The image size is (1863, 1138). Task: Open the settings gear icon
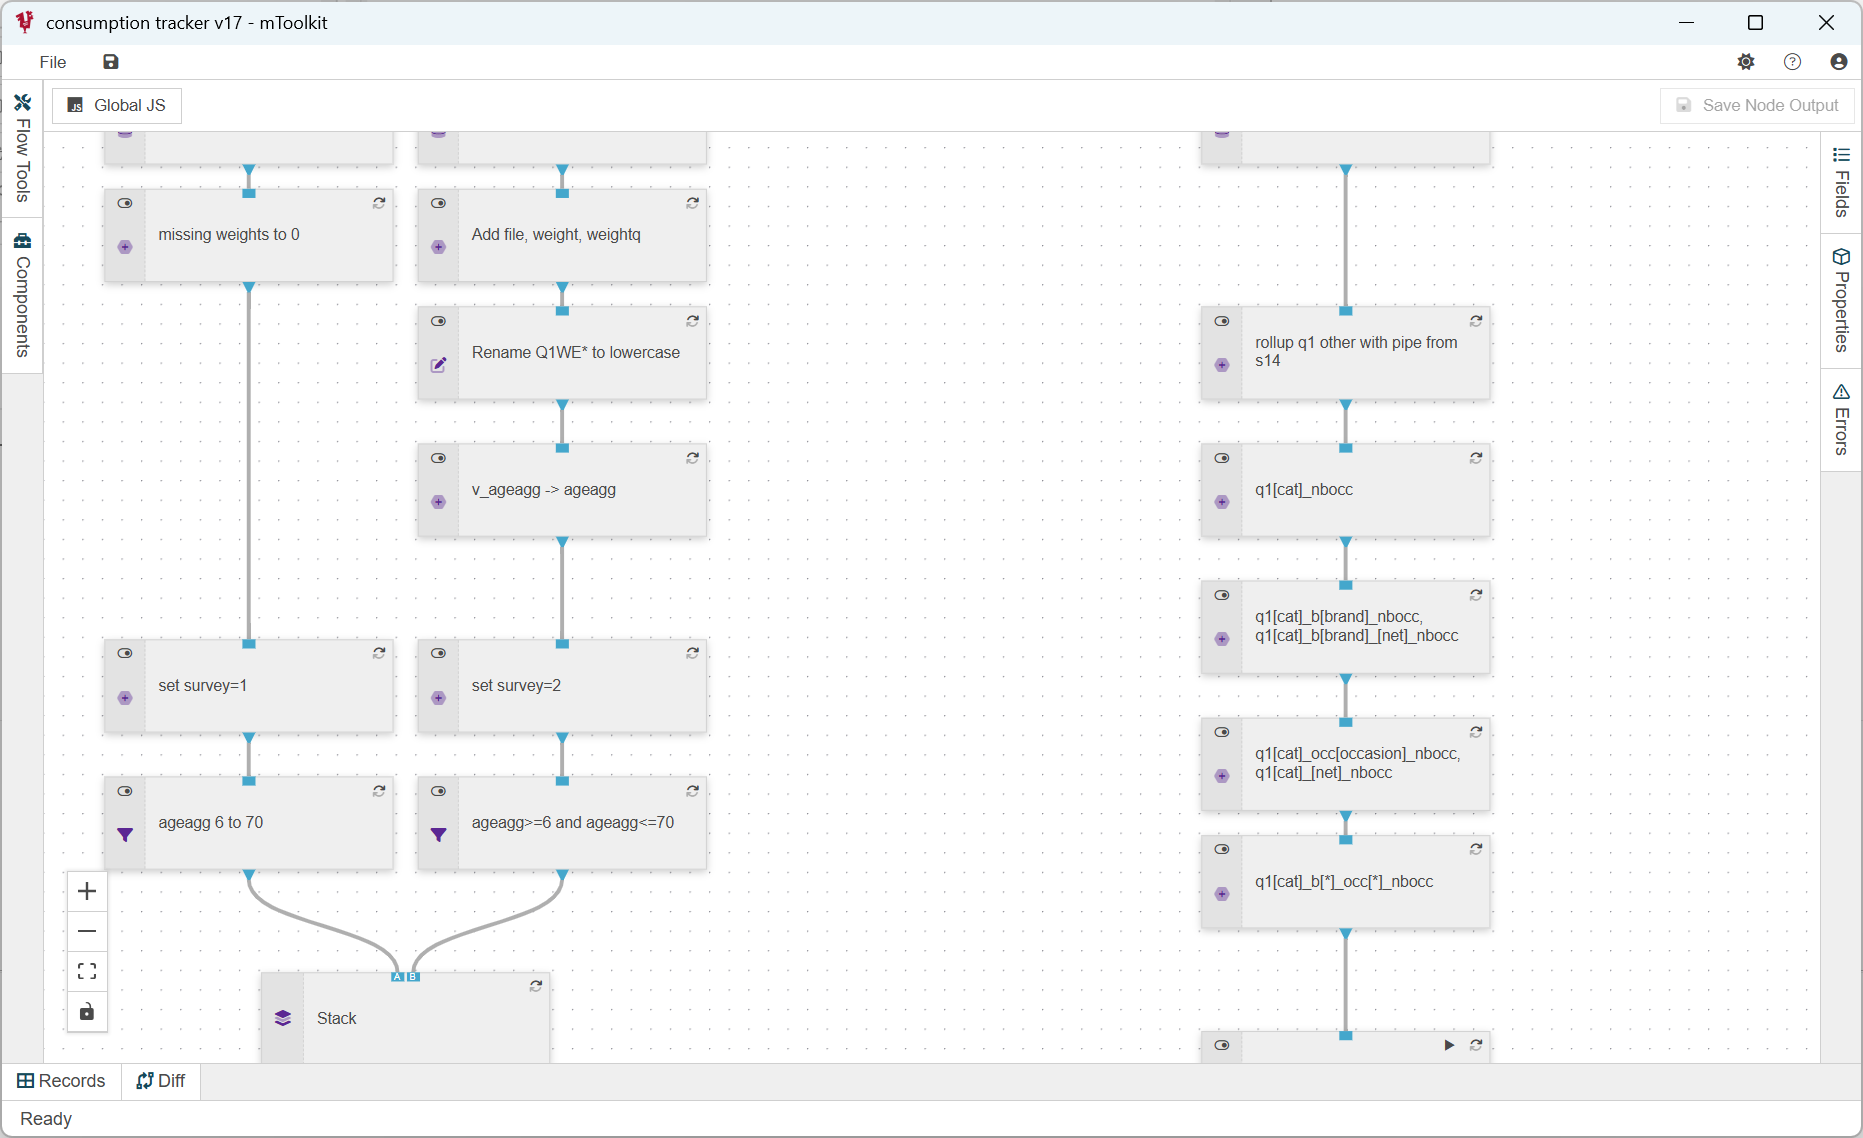pos(1746,62)
